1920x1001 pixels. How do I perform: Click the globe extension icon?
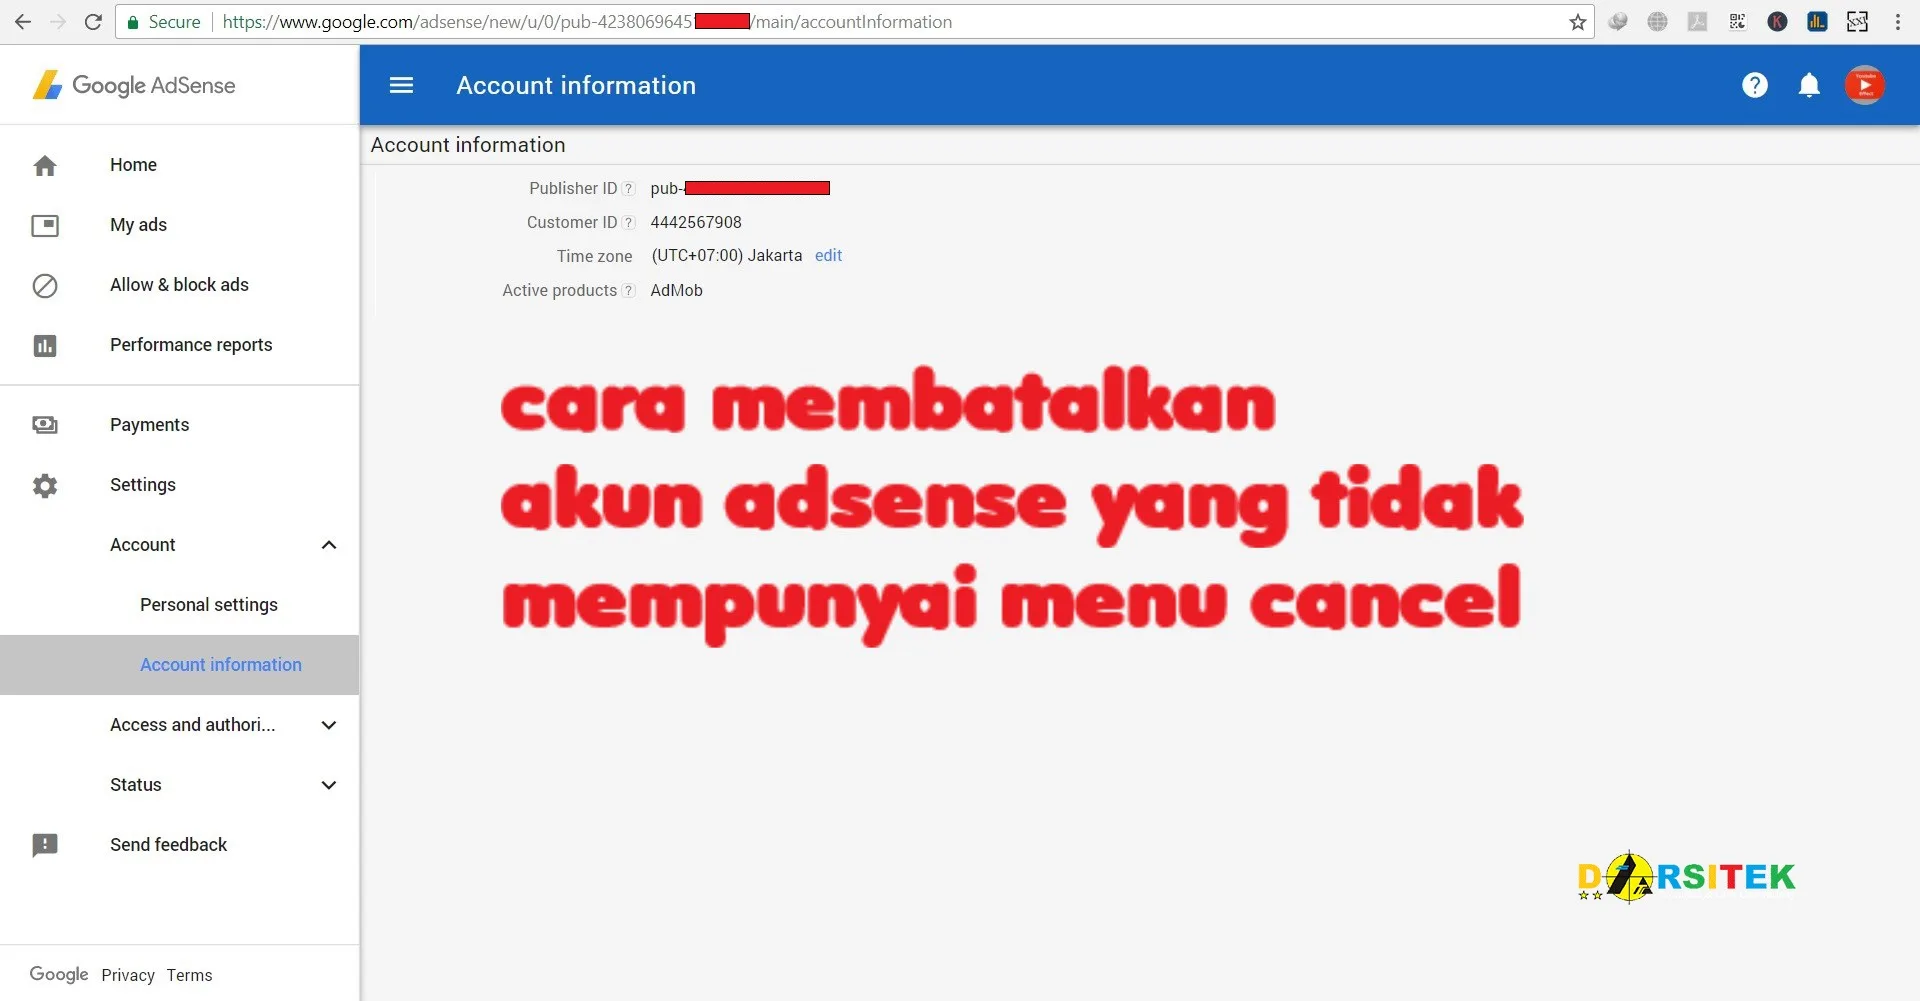tap(1657, 21)
